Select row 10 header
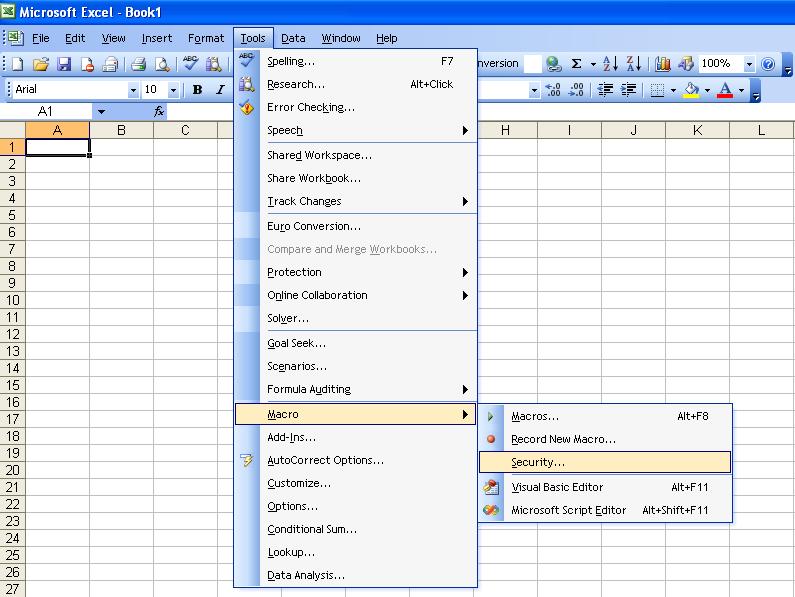 [x=12, y=300]
